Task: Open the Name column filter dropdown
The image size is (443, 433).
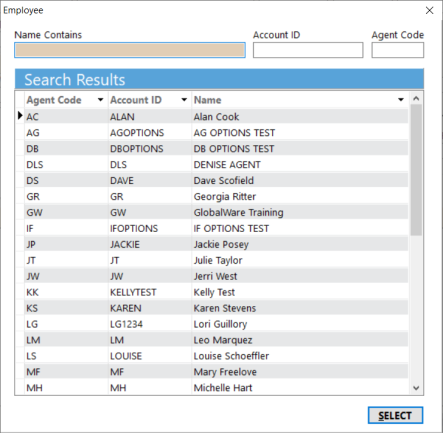Action: pos(401,100)
